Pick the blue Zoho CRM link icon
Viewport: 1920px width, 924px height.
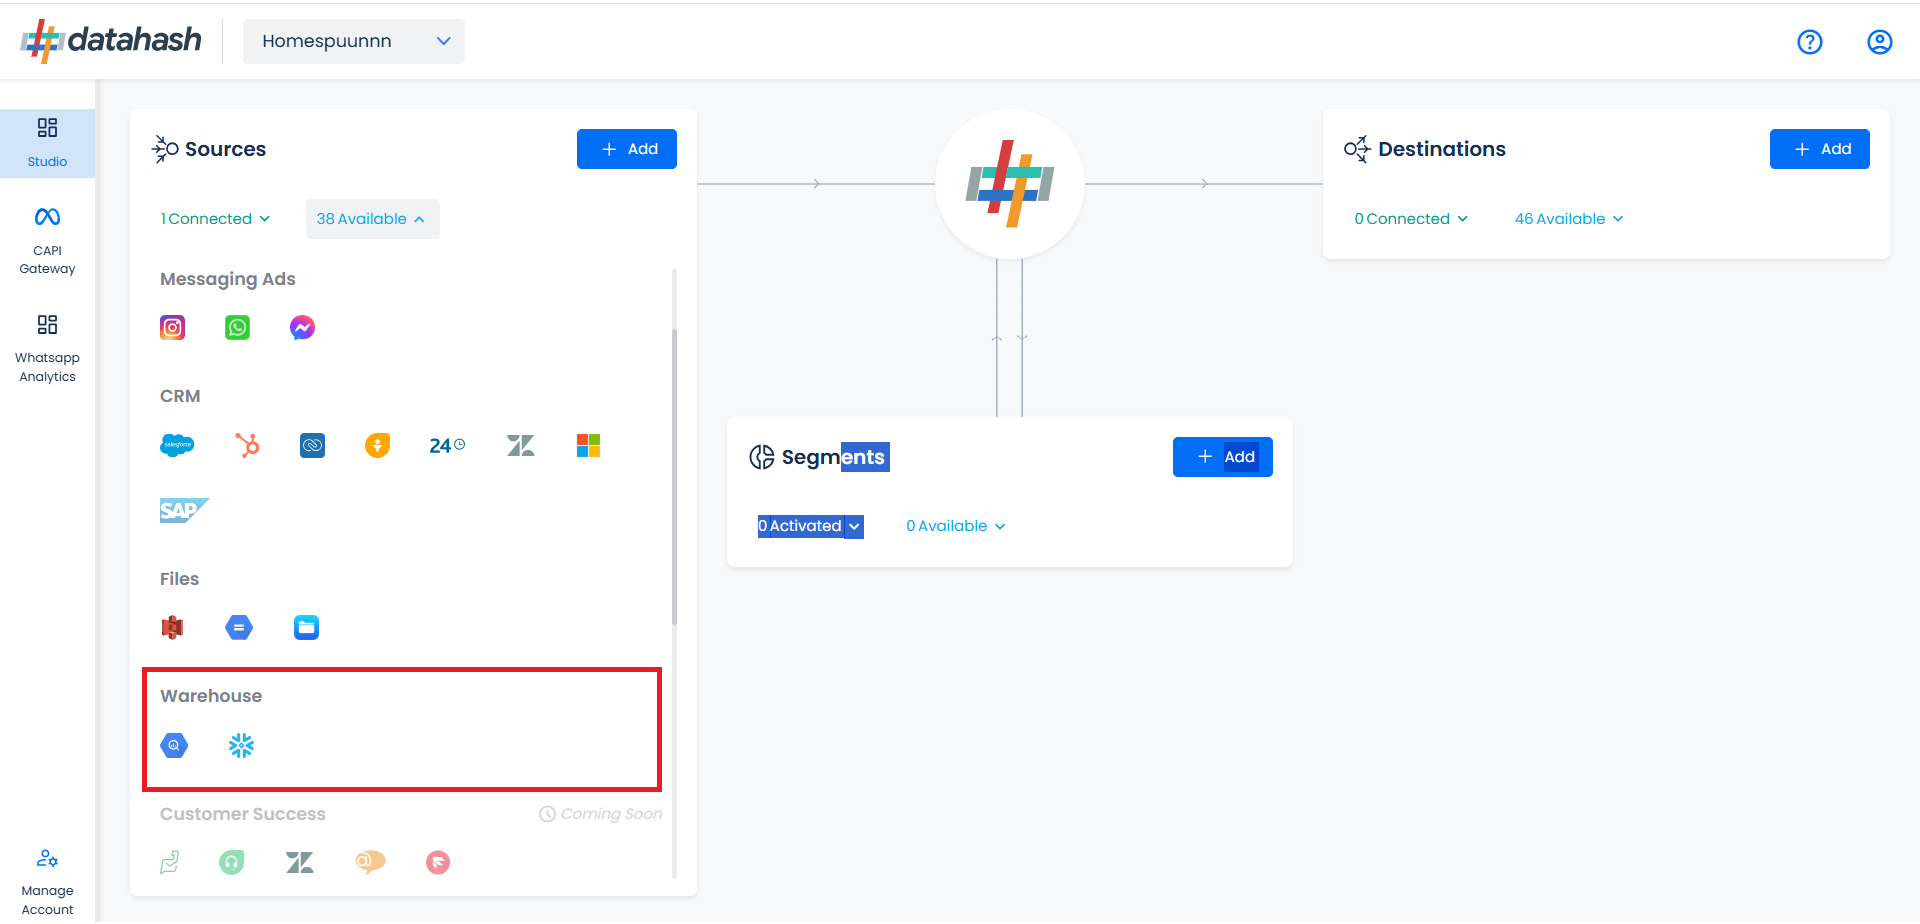click(313, 445)
